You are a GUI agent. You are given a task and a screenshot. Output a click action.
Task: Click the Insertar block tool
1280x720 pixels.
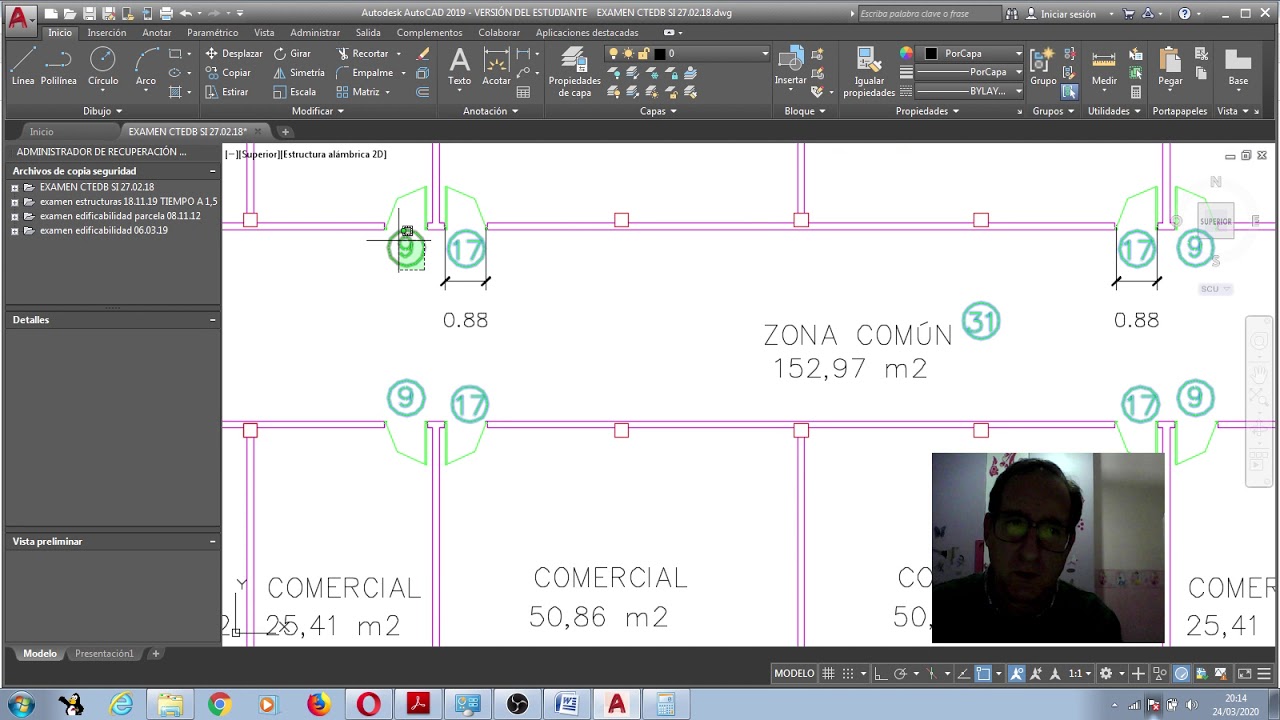pos(790,66)
